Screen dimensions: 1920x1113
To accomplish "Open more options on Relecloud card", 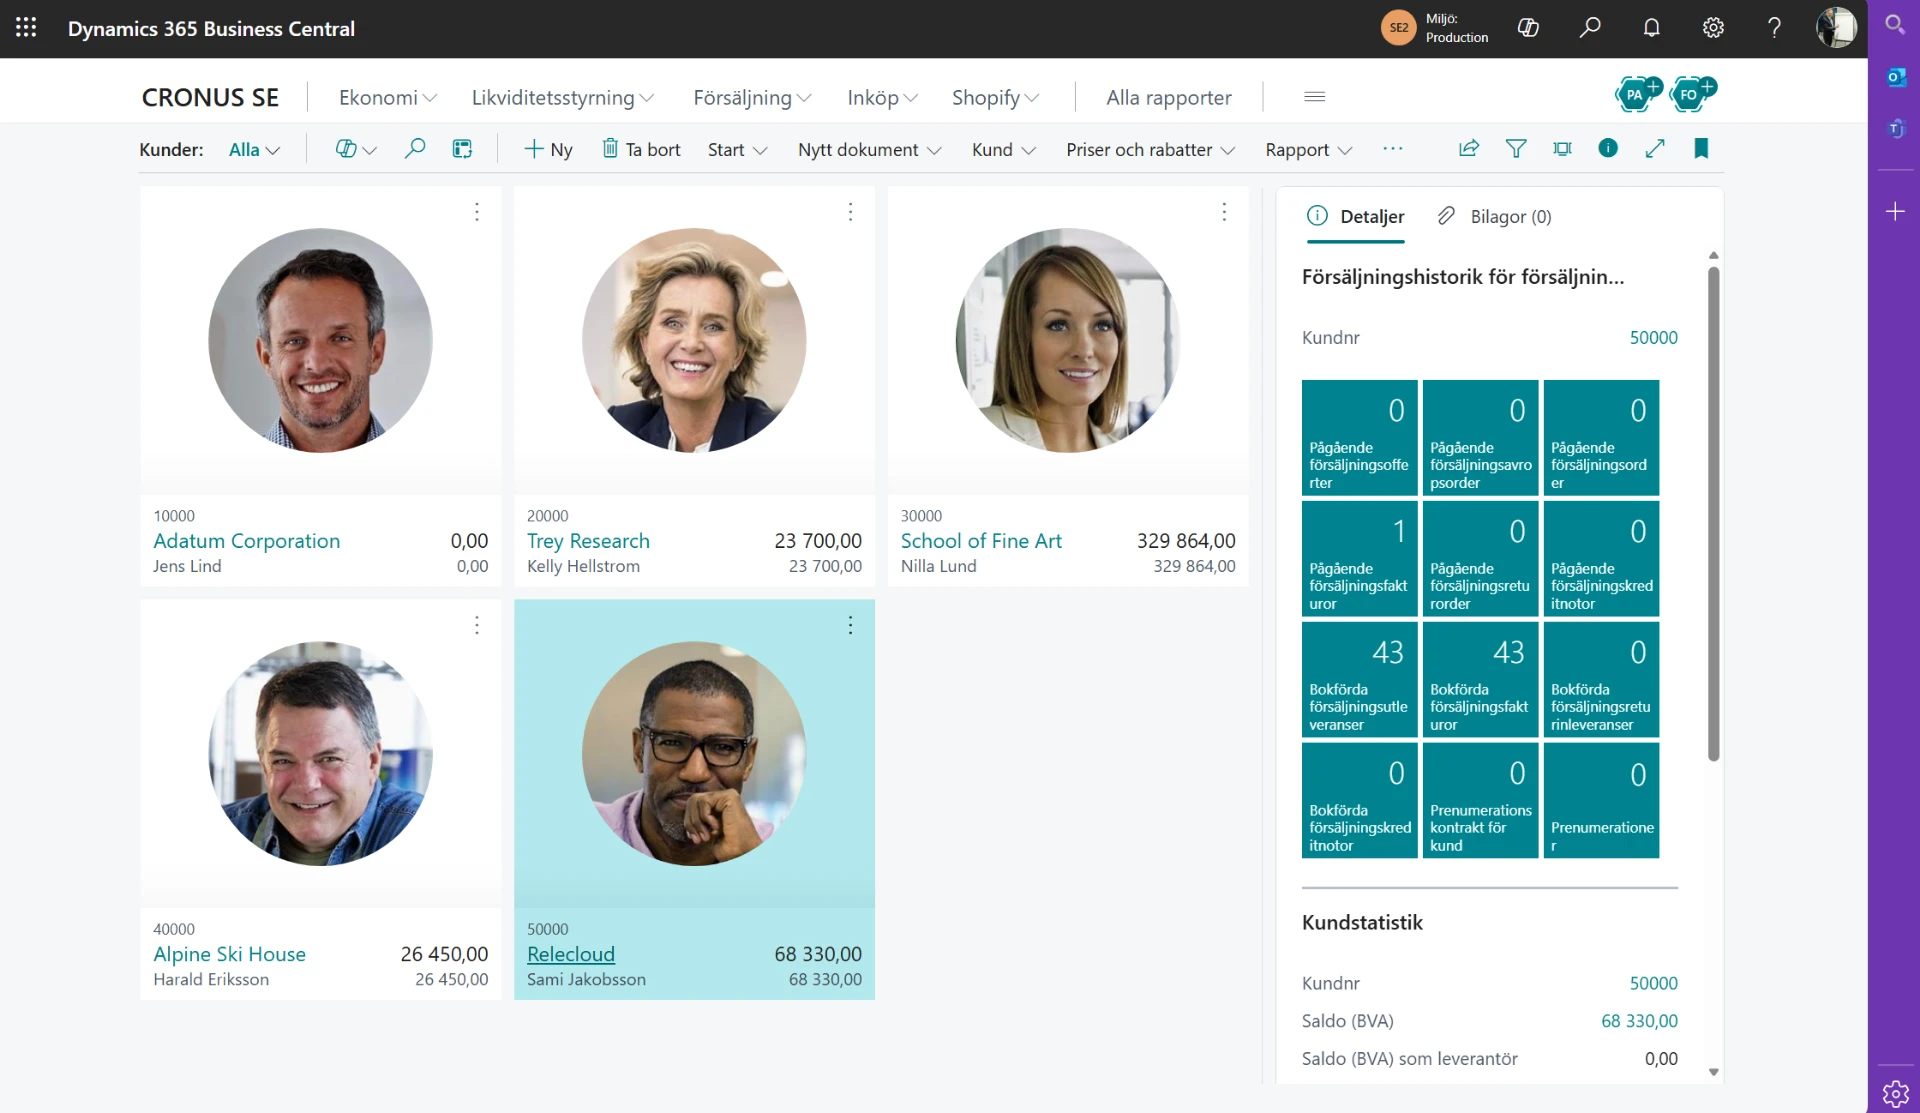I will point(851,626).
